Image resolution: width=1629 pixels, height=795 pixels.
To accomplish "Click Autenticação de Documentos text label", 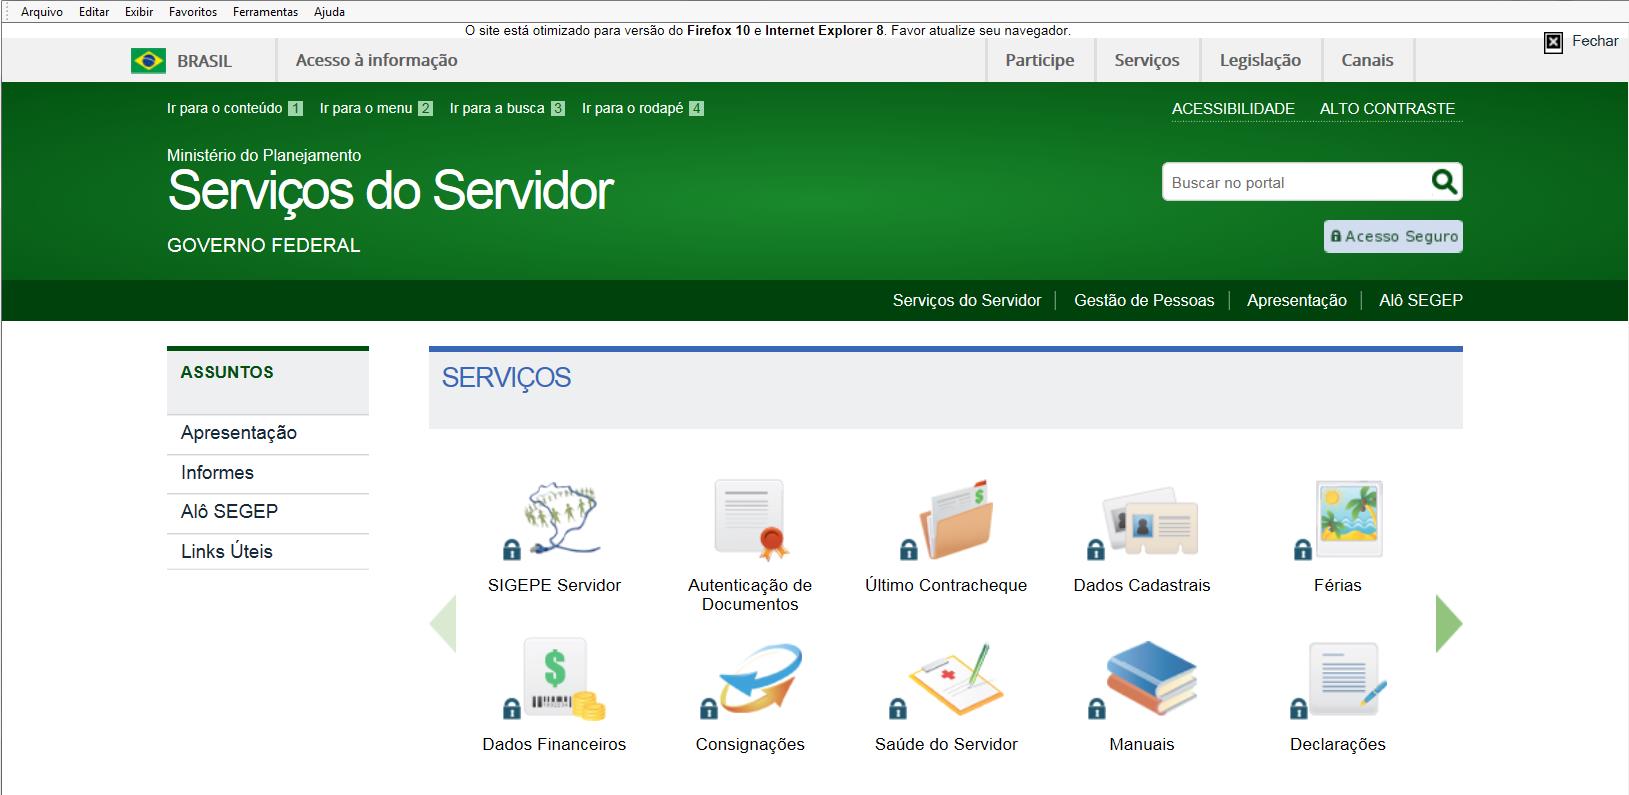I will [x=750, y=594].
